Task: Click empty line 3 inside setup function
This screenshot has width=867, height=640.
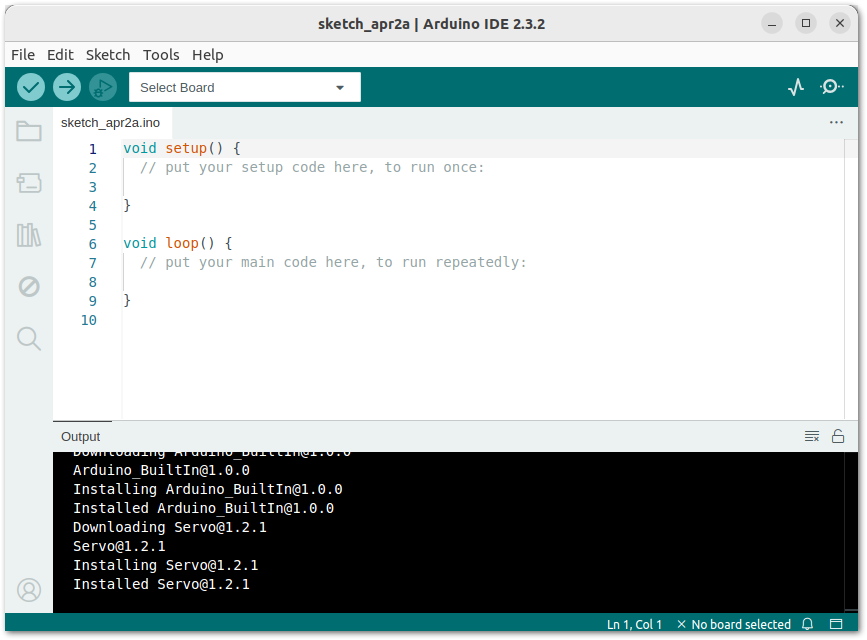Action: pyautogui.click(x=481, y=187)
